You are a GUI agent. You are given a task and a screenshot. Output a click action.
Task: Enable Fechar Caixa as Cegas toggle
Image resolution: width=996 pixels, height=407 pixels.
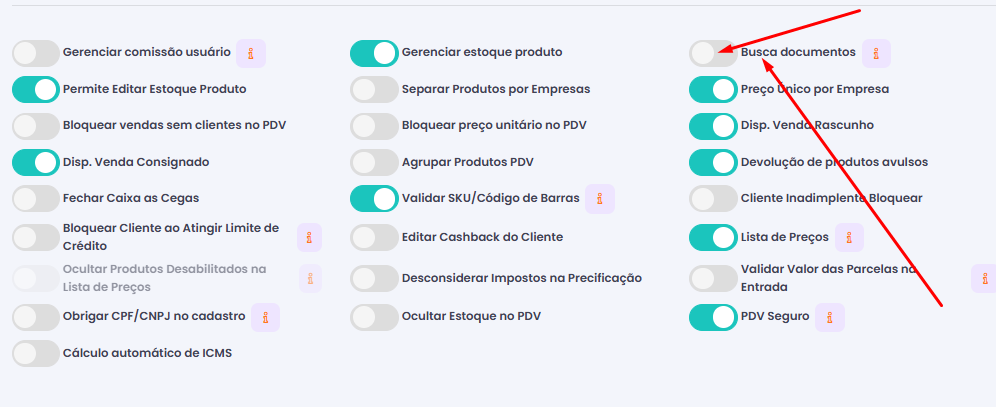pyautogui.click(x=36, y=199)
